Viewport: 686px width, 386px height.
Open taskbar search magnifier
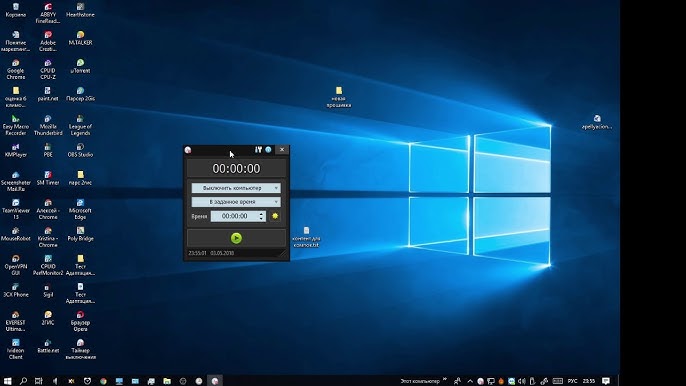(x=23, y=381)
